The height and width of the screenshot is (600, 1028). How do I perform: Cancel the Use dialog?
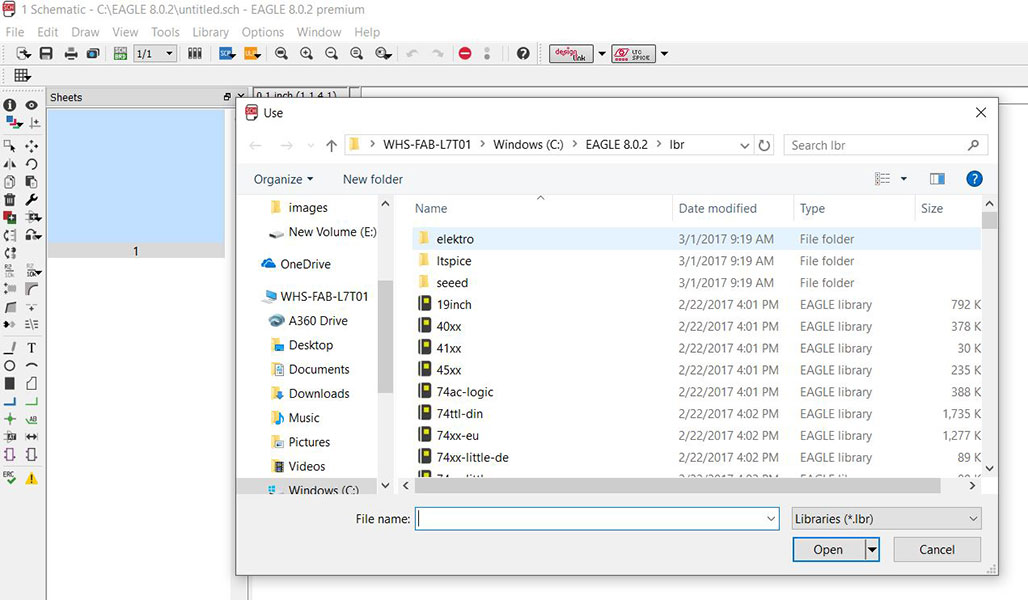tap(937, 550)
